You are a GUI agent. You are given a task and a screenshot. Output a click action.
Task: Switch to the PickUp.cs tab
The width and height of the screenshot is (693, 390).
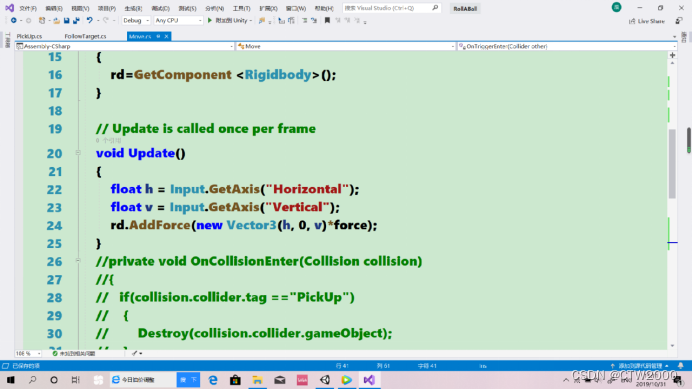29,36
